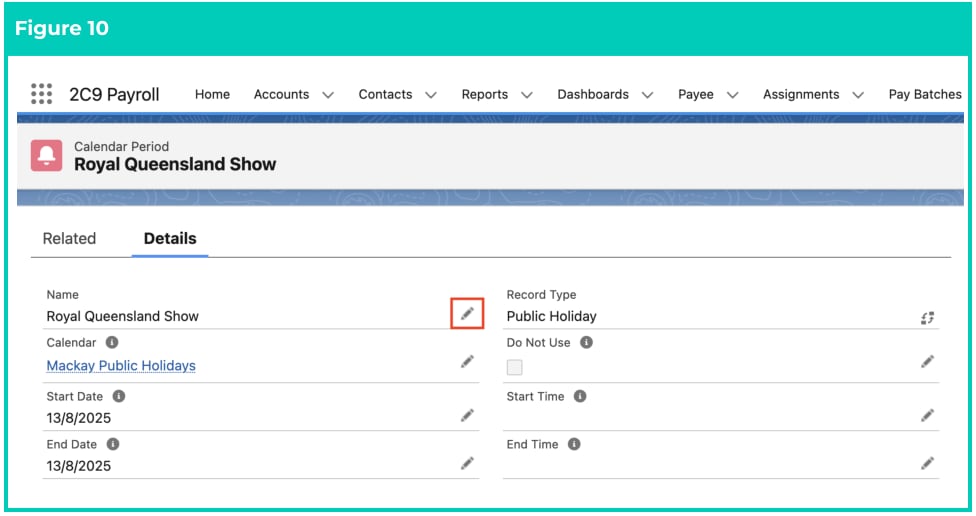Open the Dashboards nav item
Viewport: 976px width, 516px height.
(x=593, y=94)
